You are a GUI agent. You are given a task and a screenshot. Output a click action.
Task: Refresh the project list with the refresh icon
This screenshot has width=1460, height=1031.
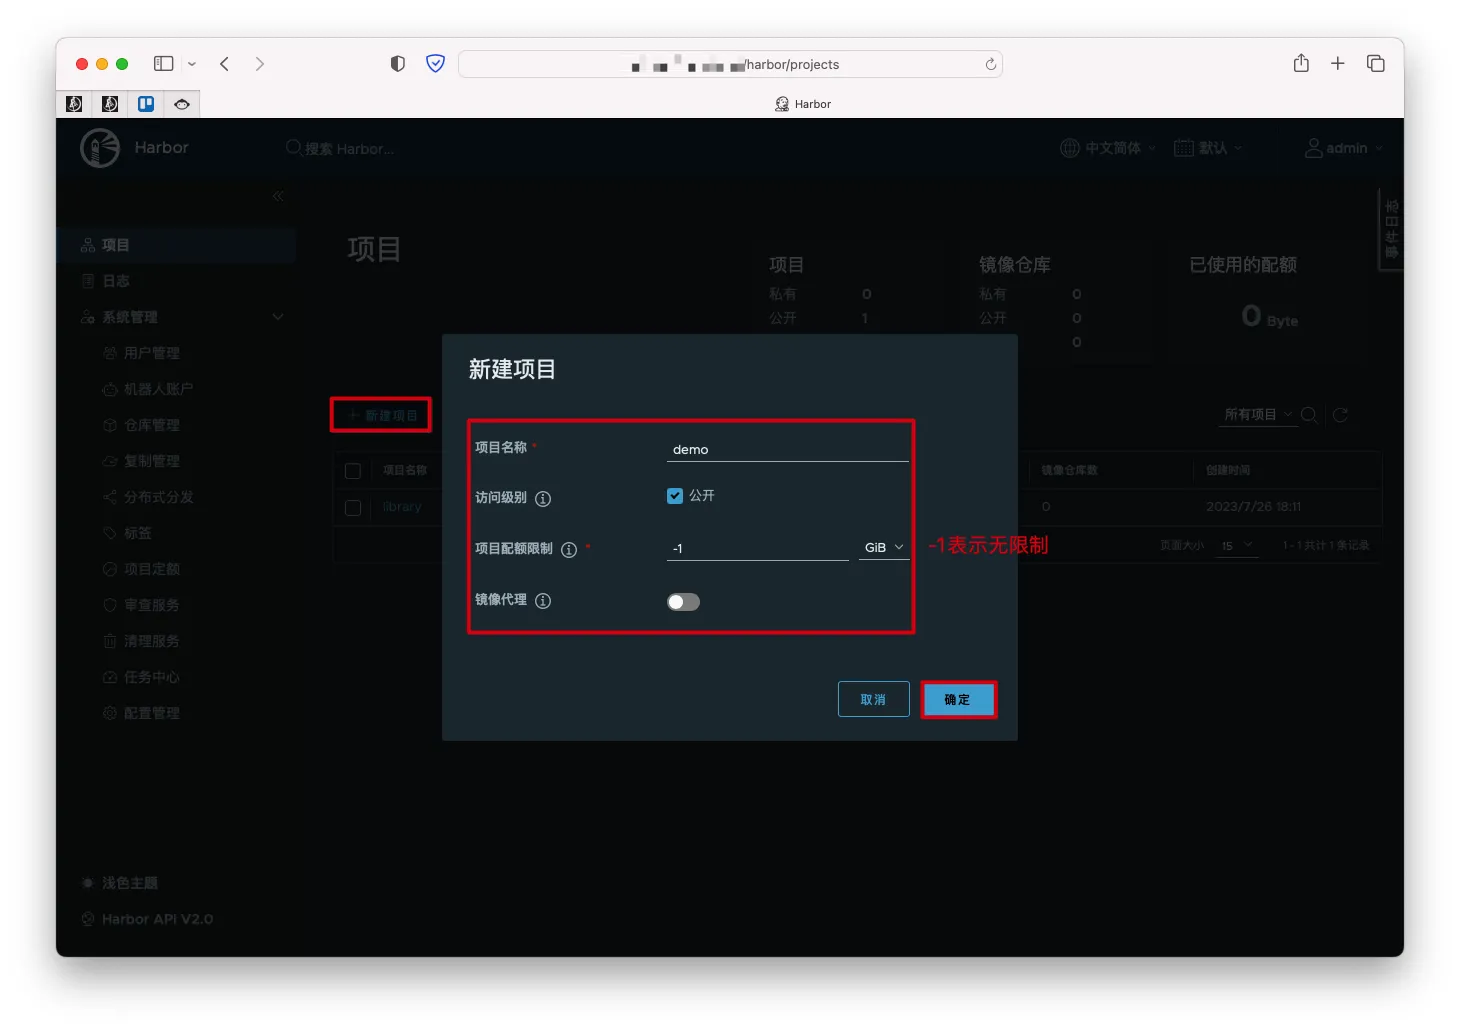click(x=1341, y=415)
